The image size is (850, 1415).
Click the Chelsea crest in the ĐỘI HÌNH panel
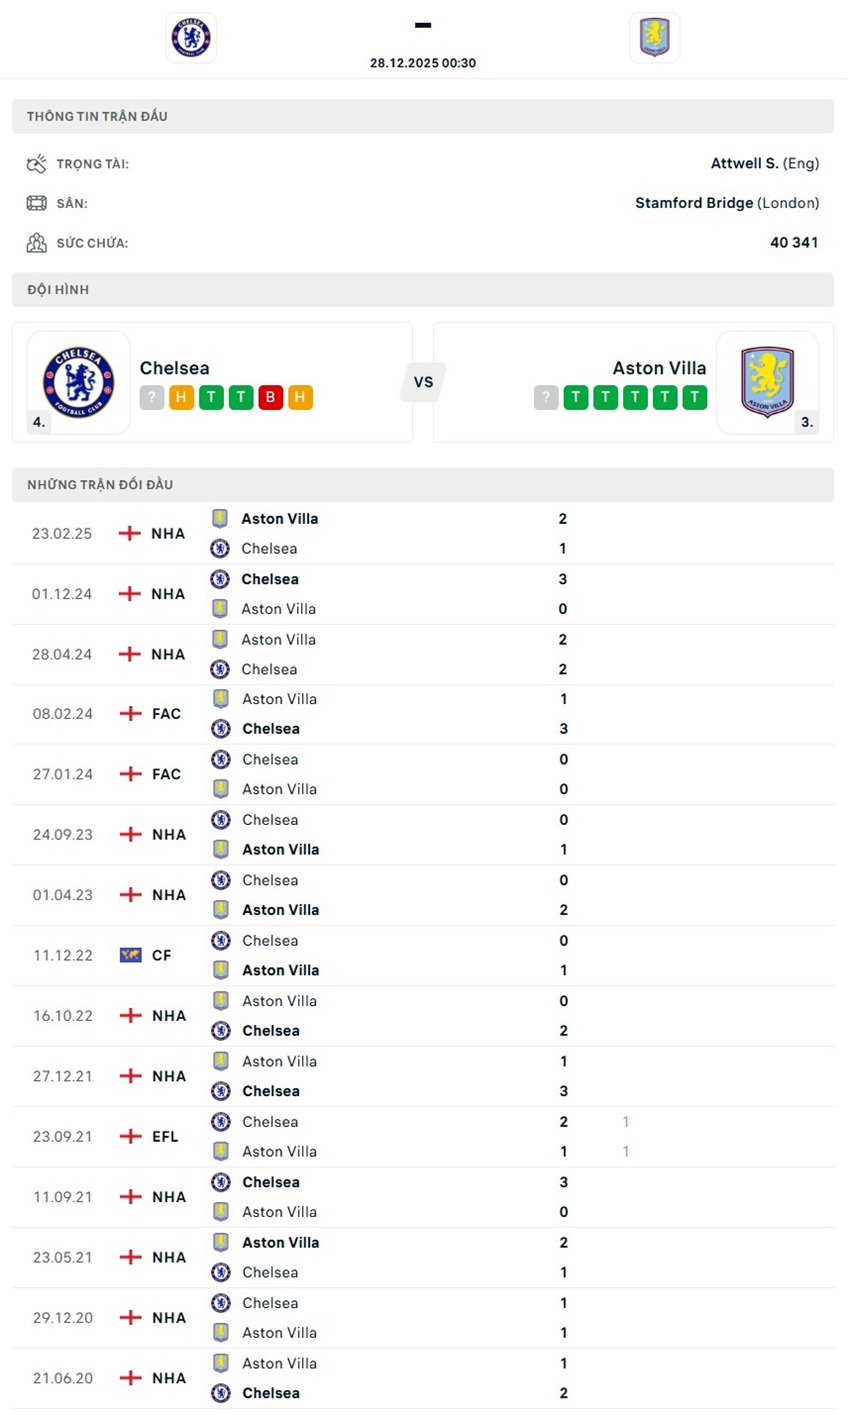point(78,381)
